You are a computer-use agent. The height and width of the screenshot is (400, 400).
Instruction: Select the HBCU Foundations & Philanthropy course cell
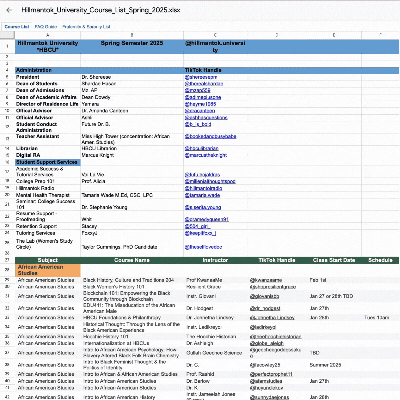click(132, 318)
